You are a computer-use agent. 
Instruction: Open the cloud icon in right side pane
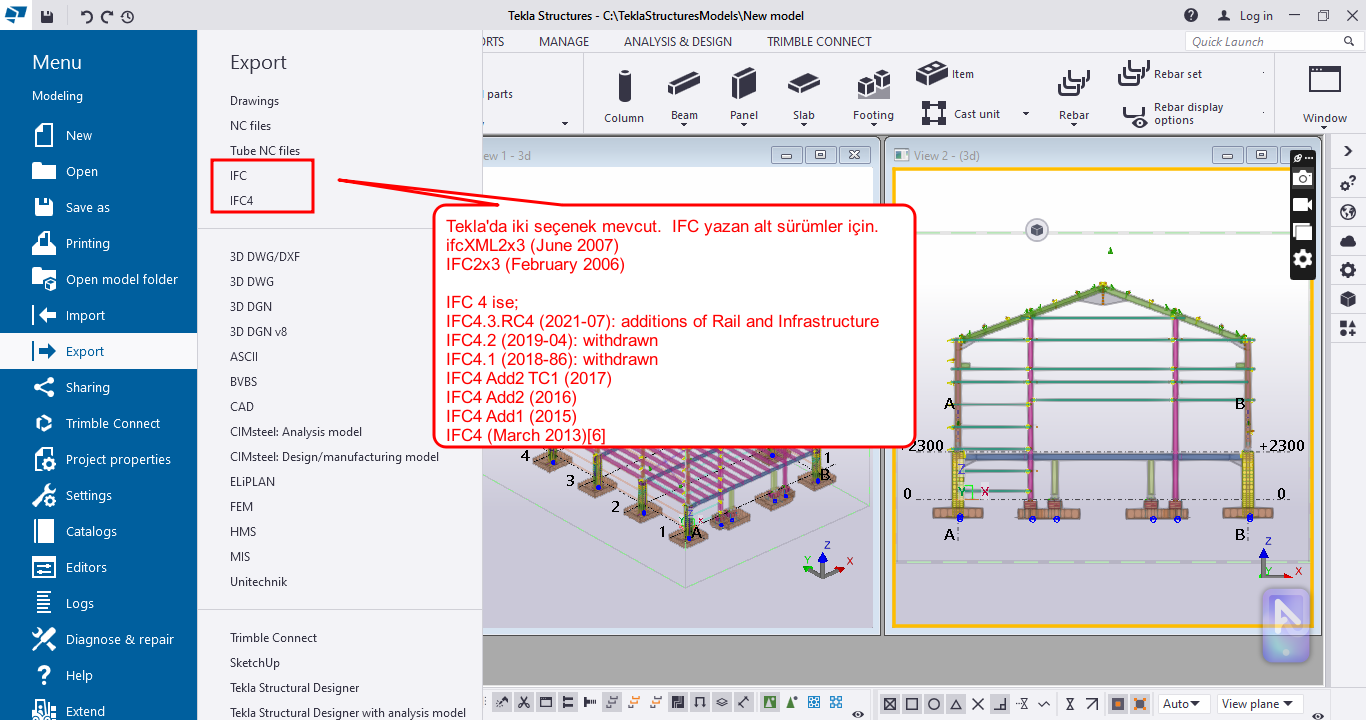1348,241
